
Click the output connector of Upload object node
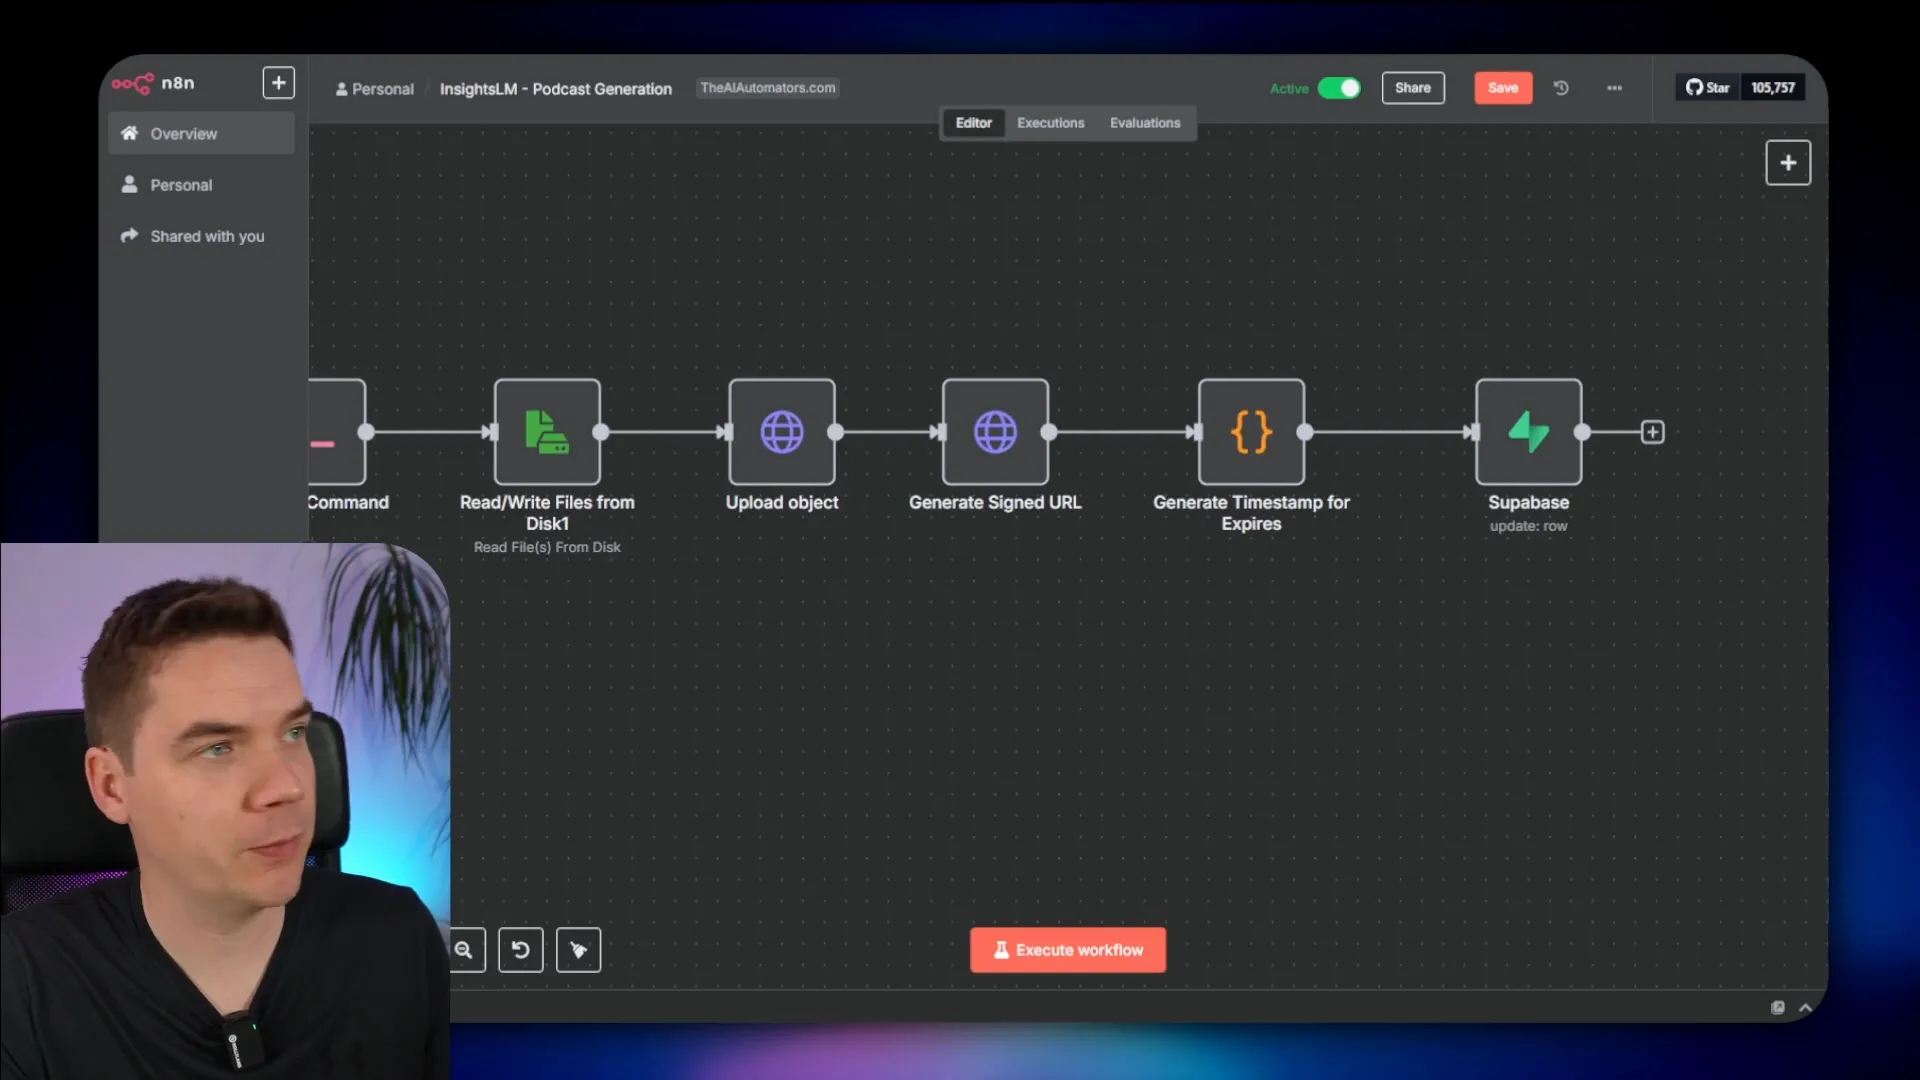click(836, 432)
